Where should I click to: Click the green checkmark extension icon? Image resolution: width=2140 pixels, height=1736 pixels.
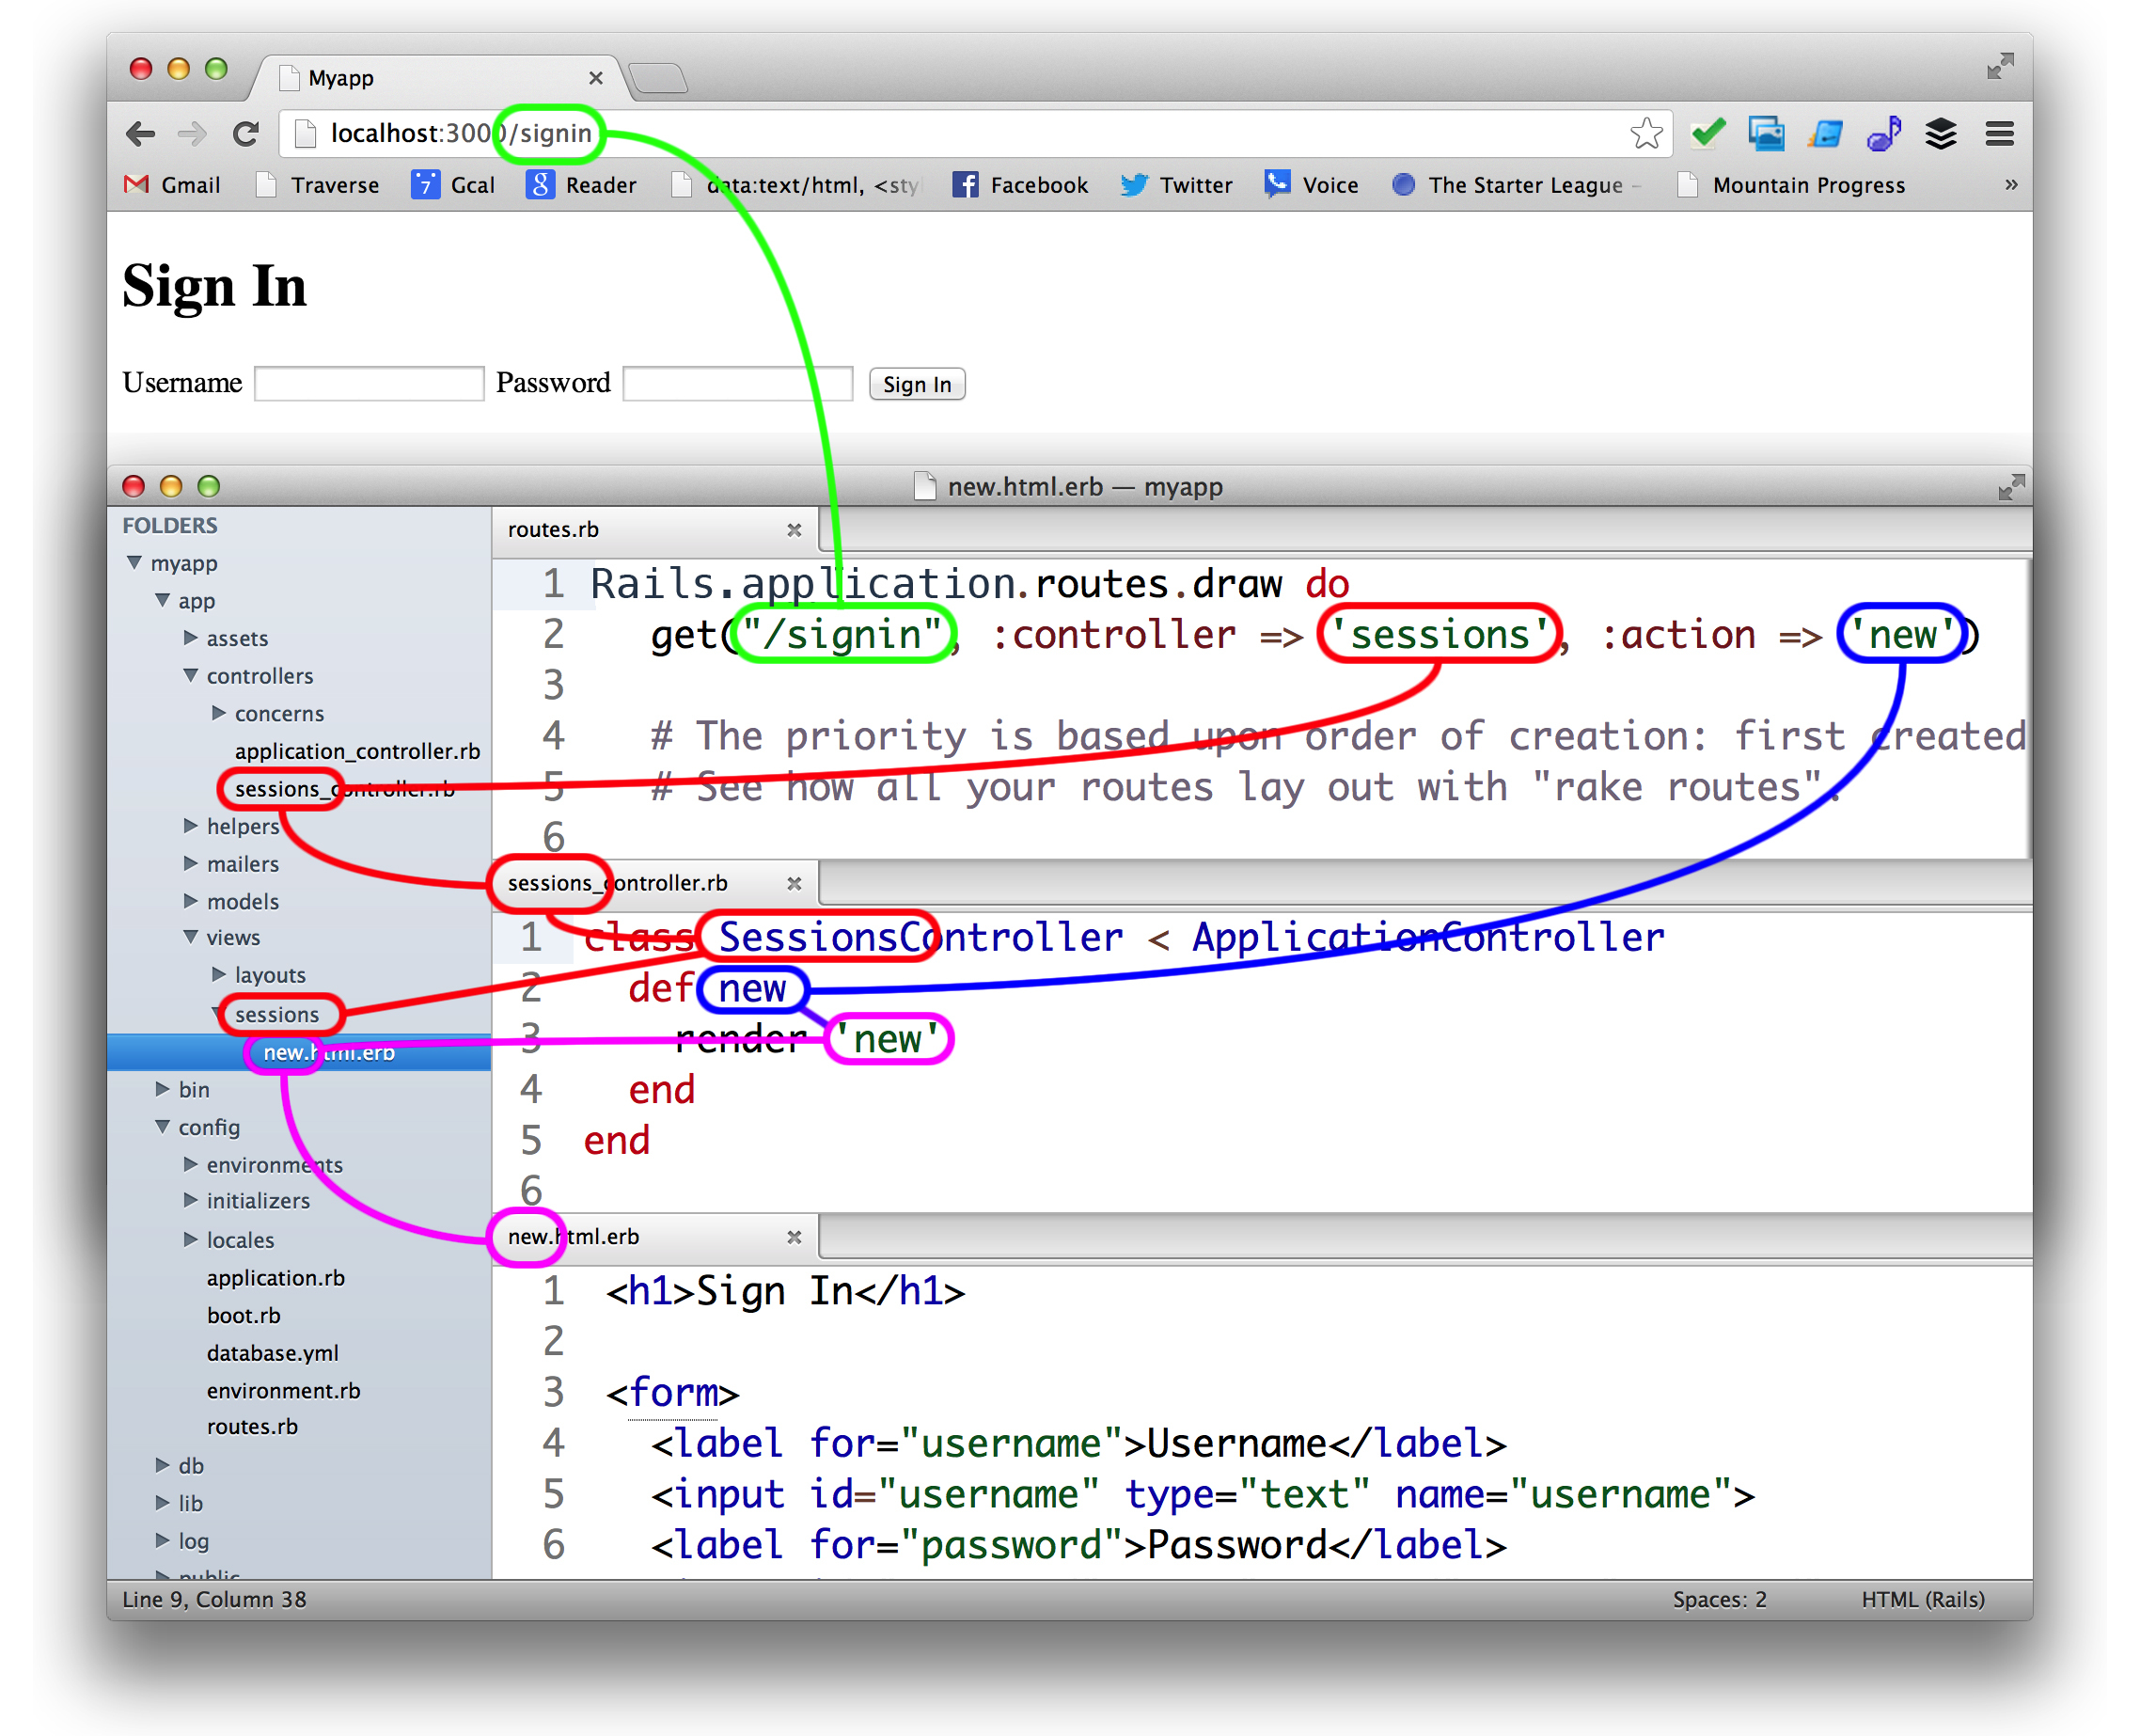tap(1707, 133)
